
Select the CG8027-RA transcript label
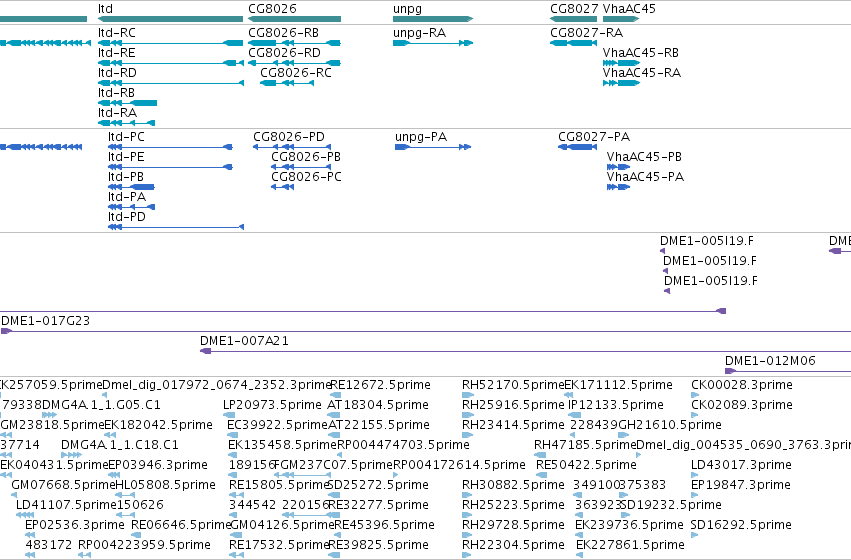tap(586, 33)
